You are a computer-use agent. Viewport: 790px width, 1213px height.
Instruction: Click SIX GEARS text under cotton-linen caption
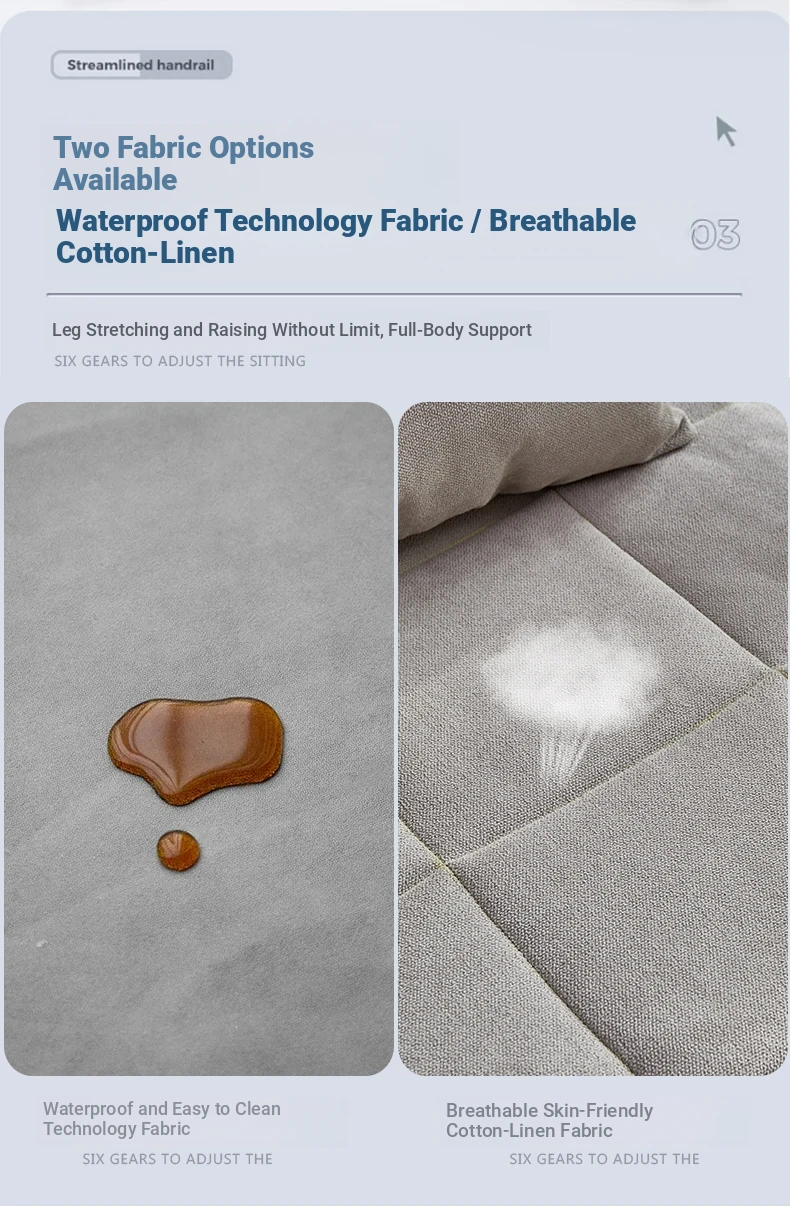[x=604, y=1159]
